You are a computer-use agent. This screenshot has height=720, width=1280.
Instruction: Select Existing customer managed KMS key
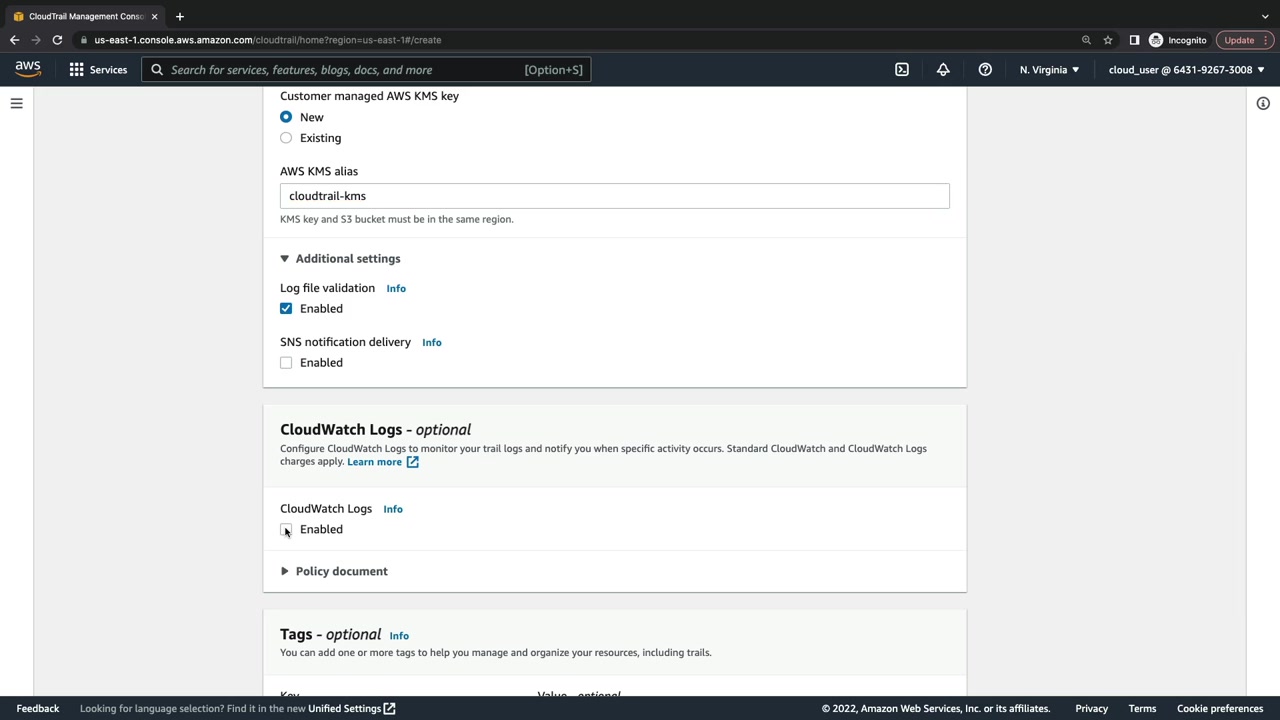click(x=286, y=138)
